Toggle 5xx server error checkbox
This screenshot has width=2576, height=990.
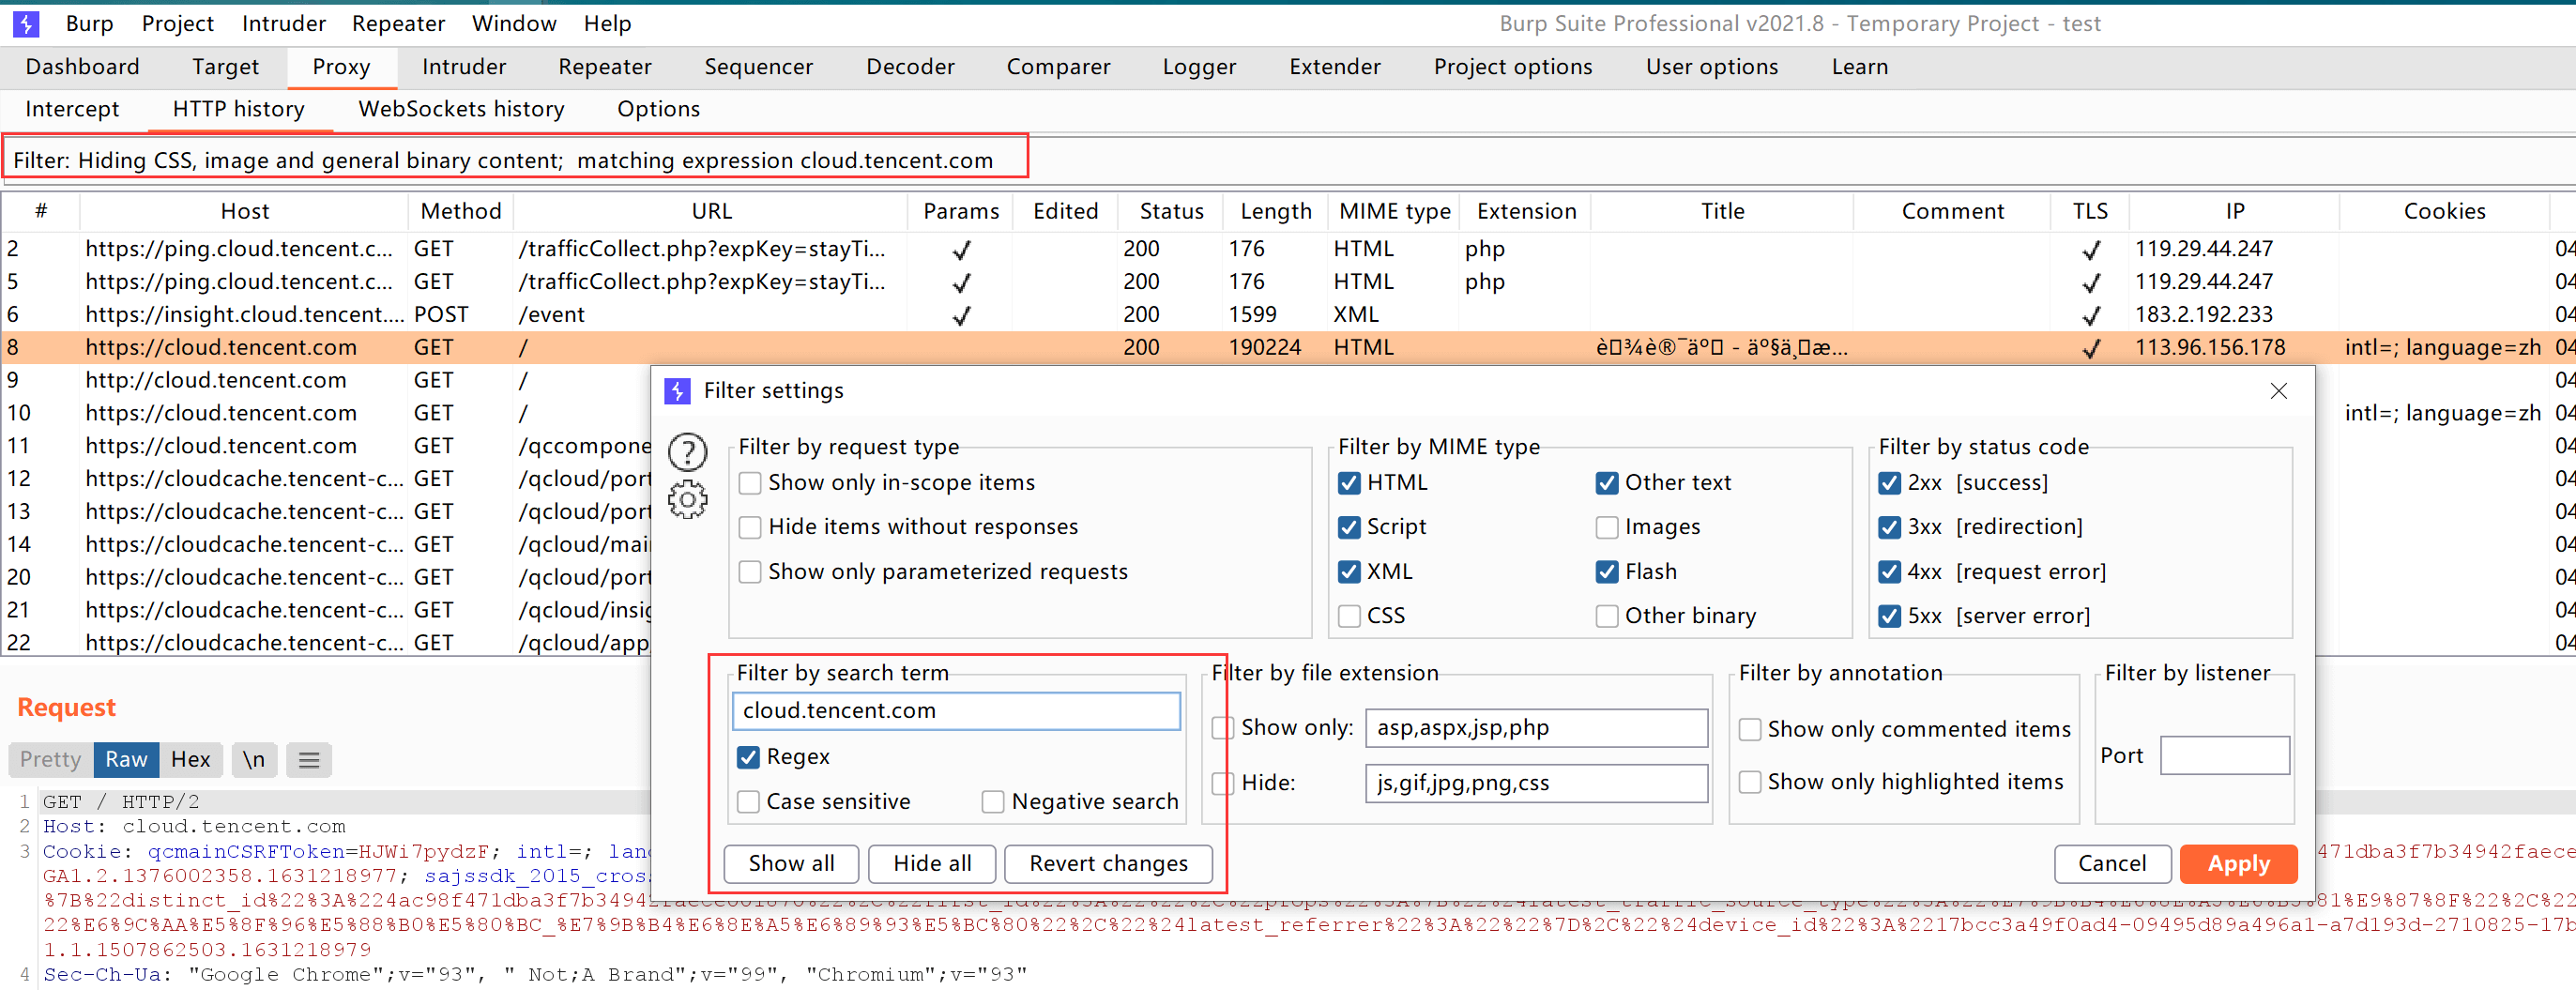pyautogui.click(x=1889, y=616)
